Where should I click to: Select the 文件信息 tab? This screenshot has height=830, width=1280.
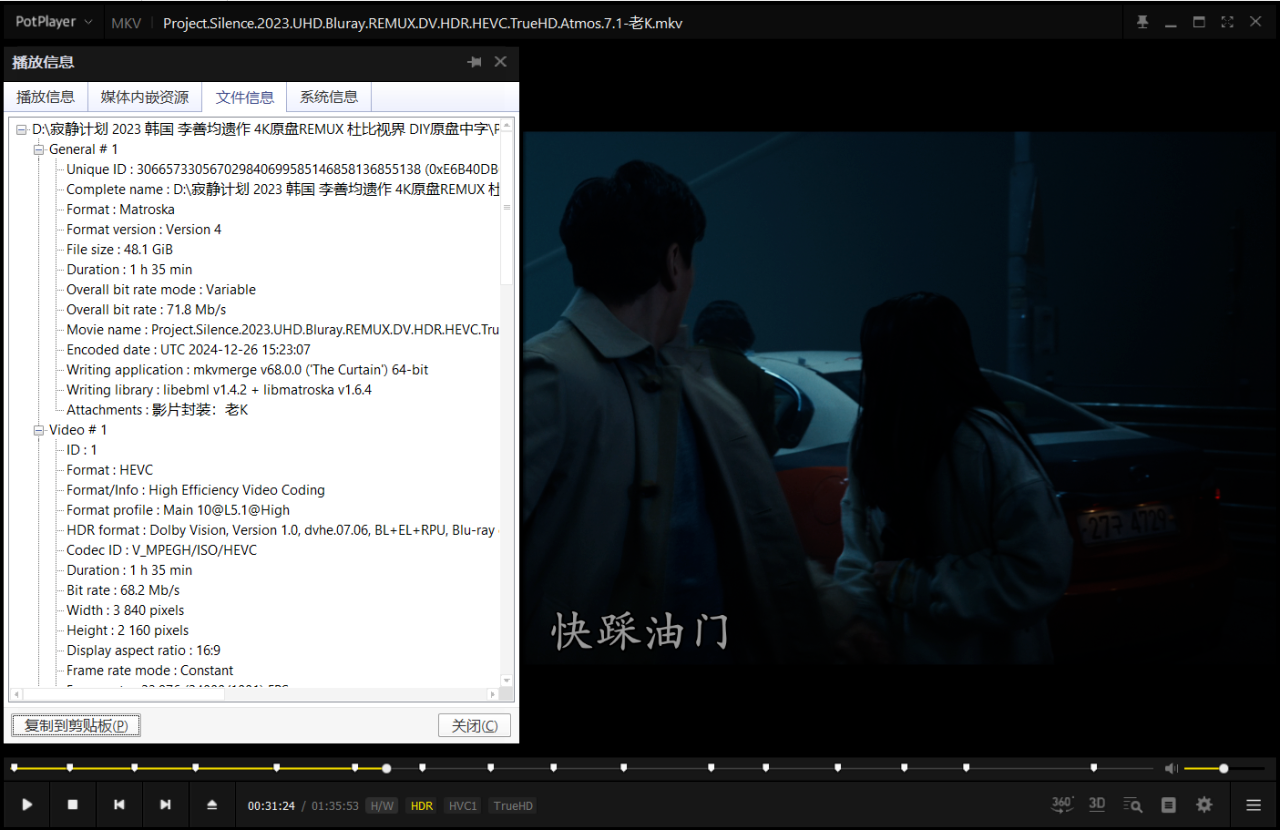coord(244,97)
